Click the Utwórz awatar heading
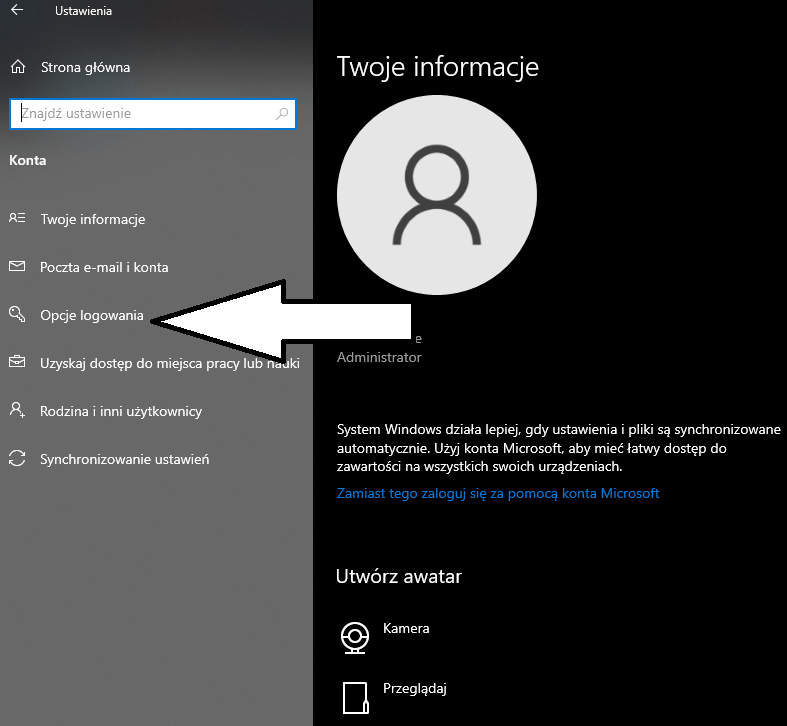 pyautogui.click(x=399, y=576)
